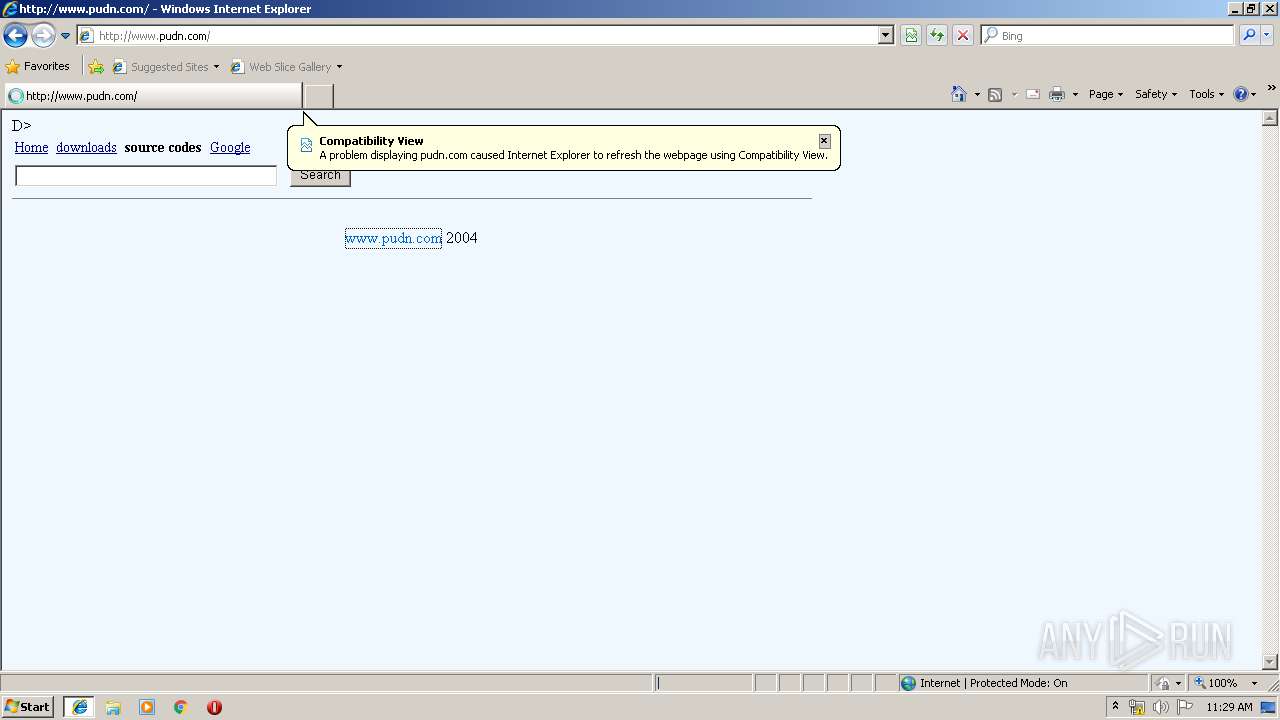Image resolution: width=1280 pixels, height=720 pixels.
Task: Click the Home link on page
Action: (x=31, y=147)
